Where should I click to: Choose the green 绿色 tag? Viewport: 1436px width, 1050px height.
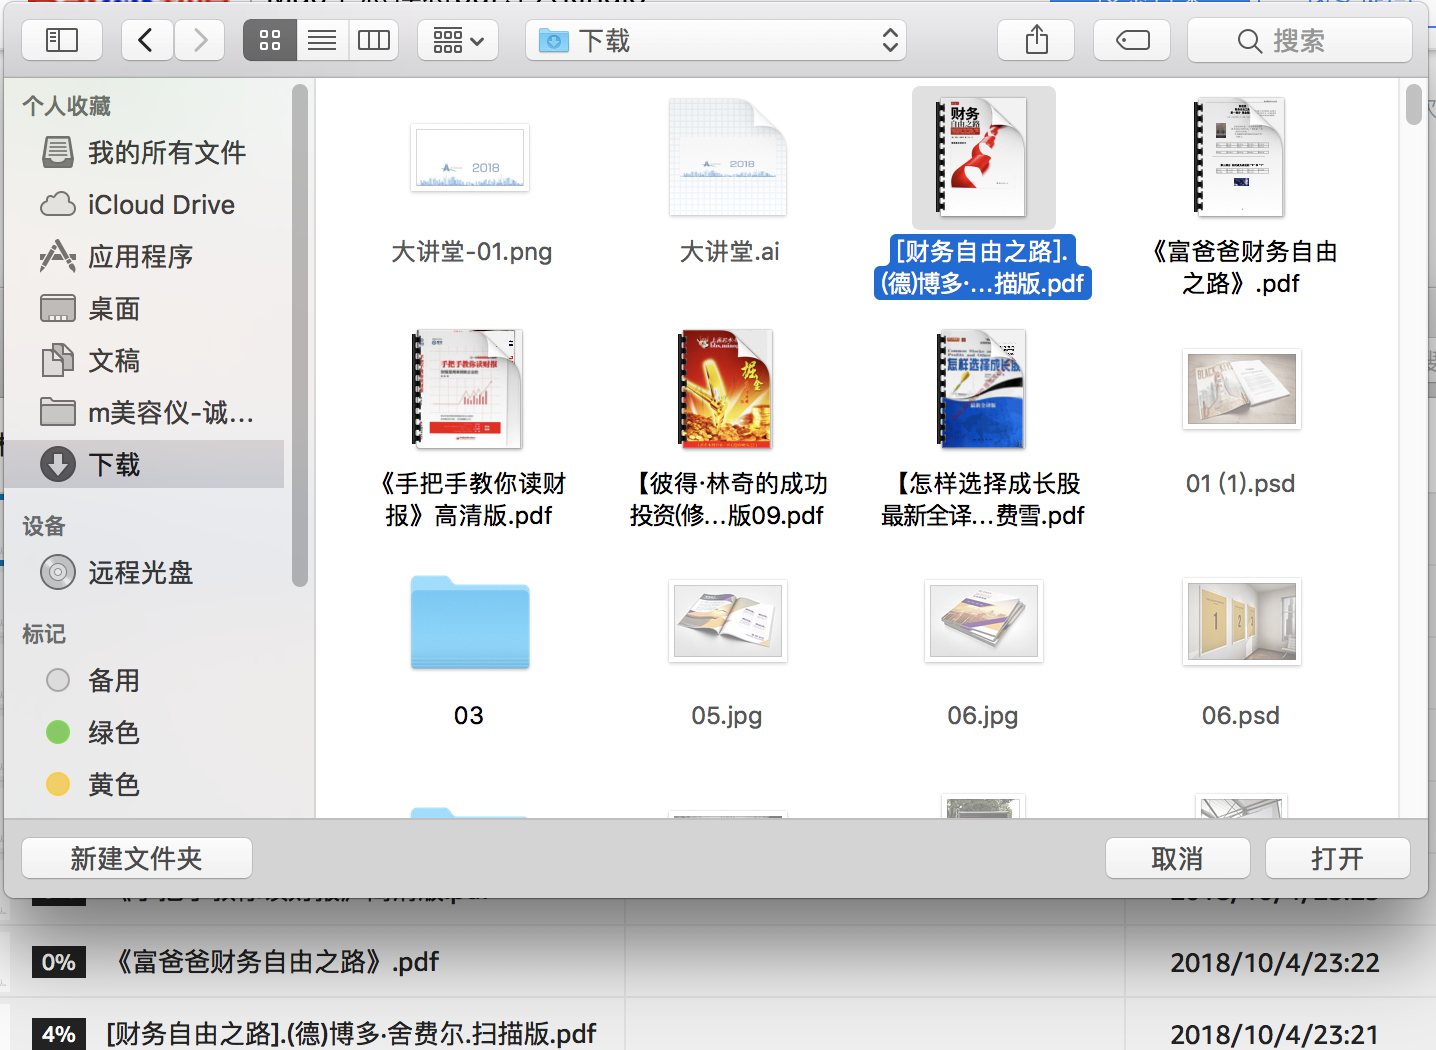(x=145, y=732)
